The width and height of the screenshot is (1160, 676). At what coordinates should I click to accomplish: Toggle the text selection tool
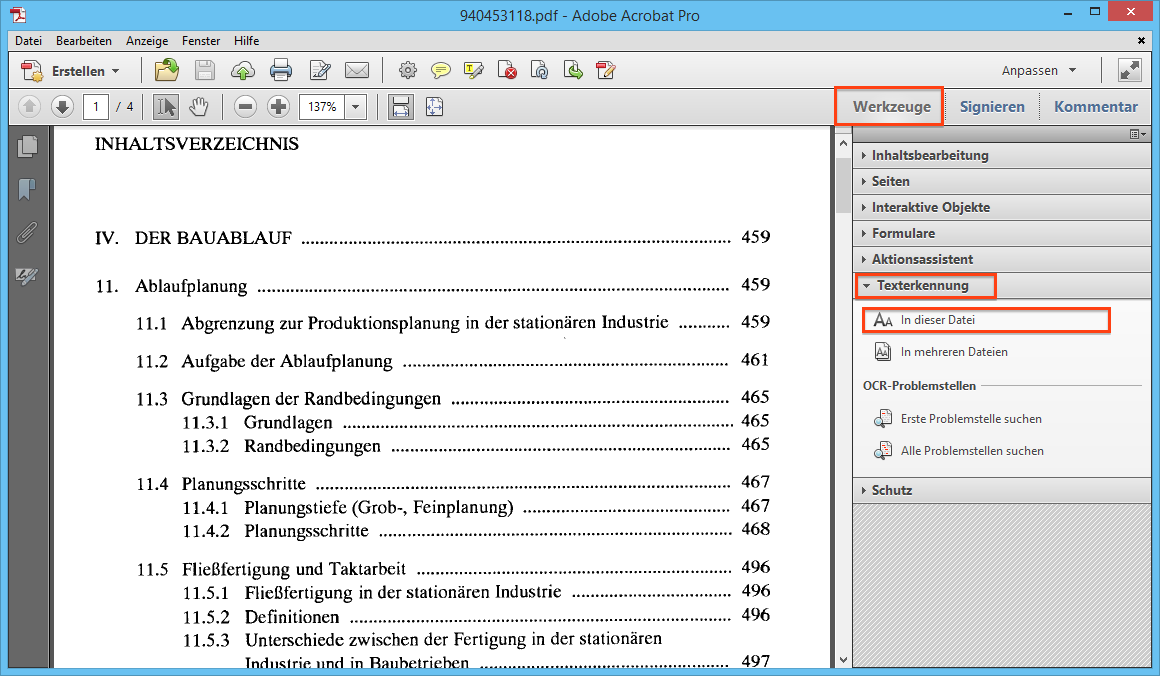point(167,106)
